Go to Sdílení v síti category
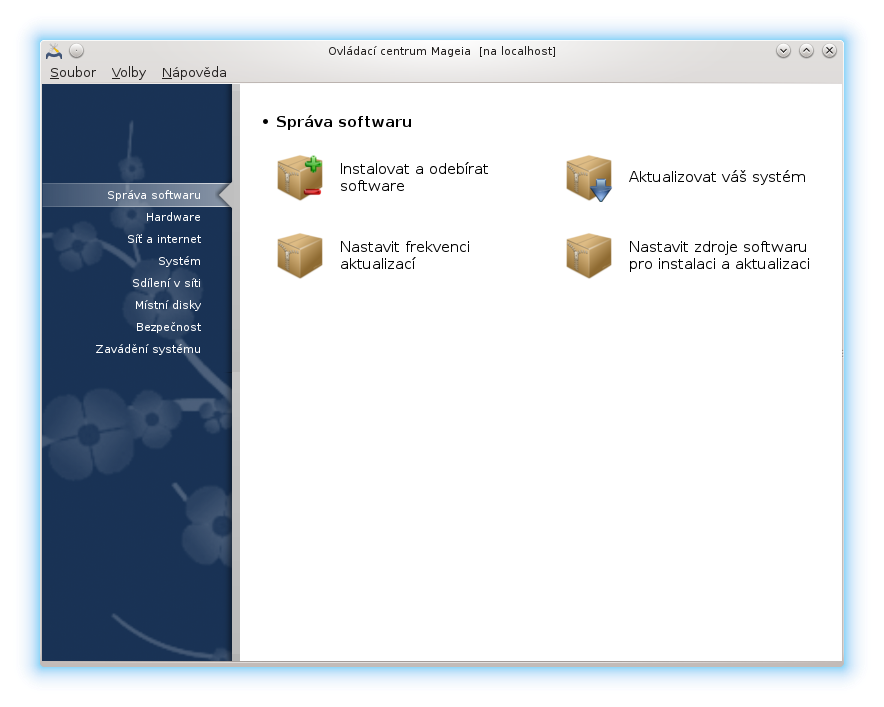The image size is (884, 707). click(166, 283)
